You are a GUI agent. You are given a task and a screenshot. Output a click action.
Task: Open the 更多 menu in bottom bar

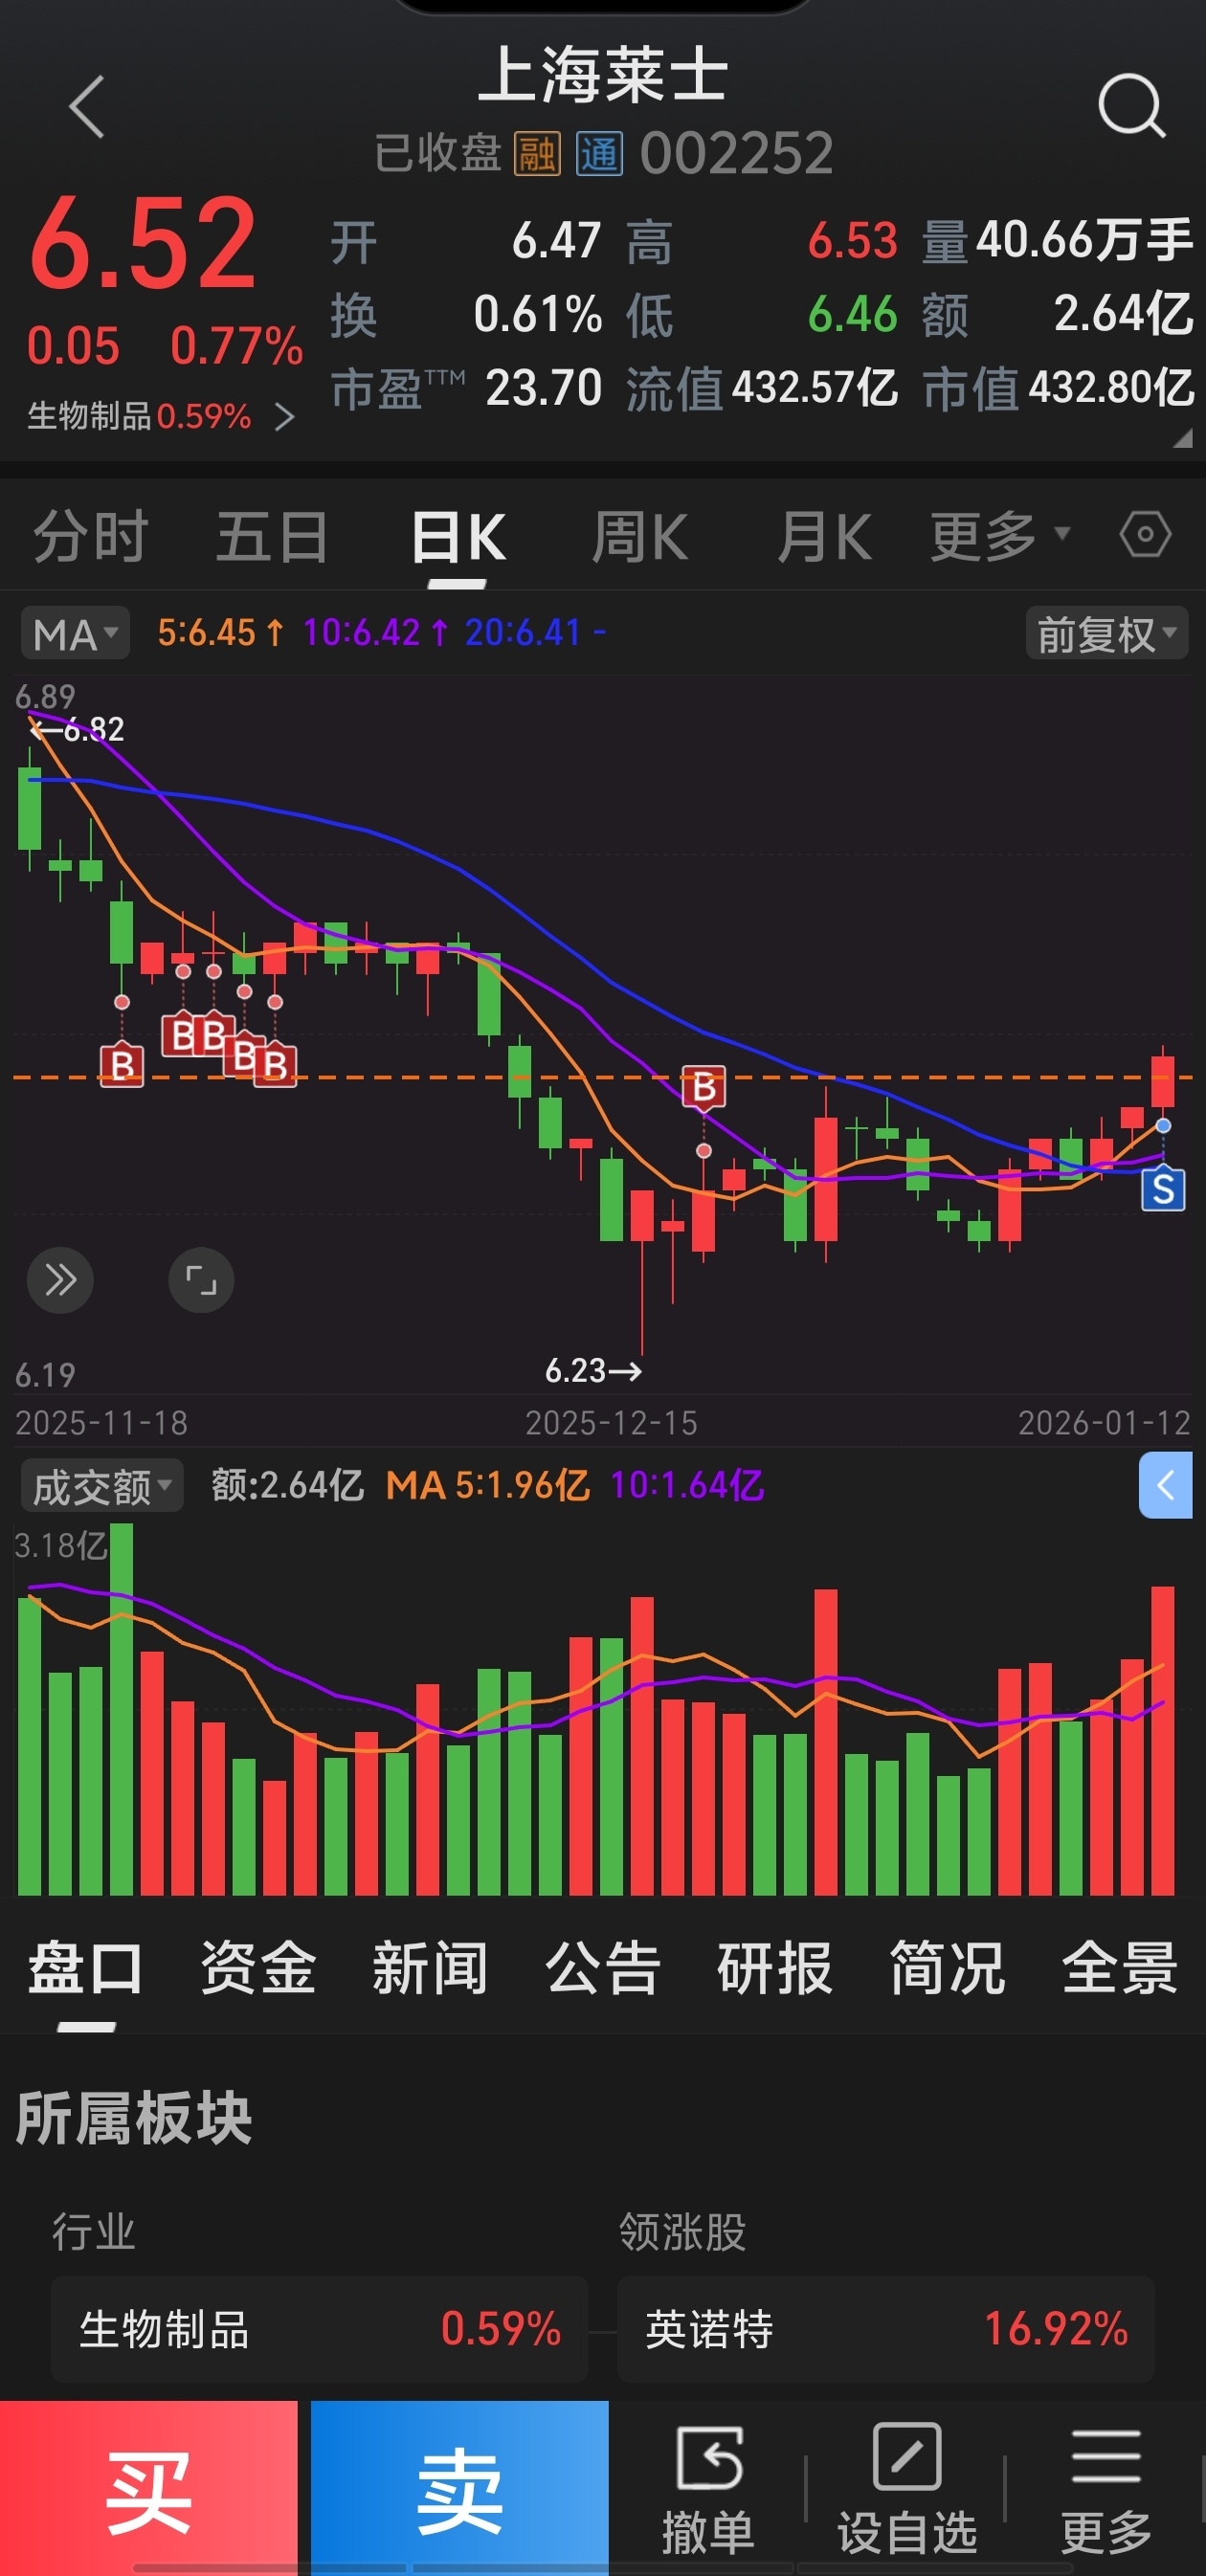point(1106,2489)
